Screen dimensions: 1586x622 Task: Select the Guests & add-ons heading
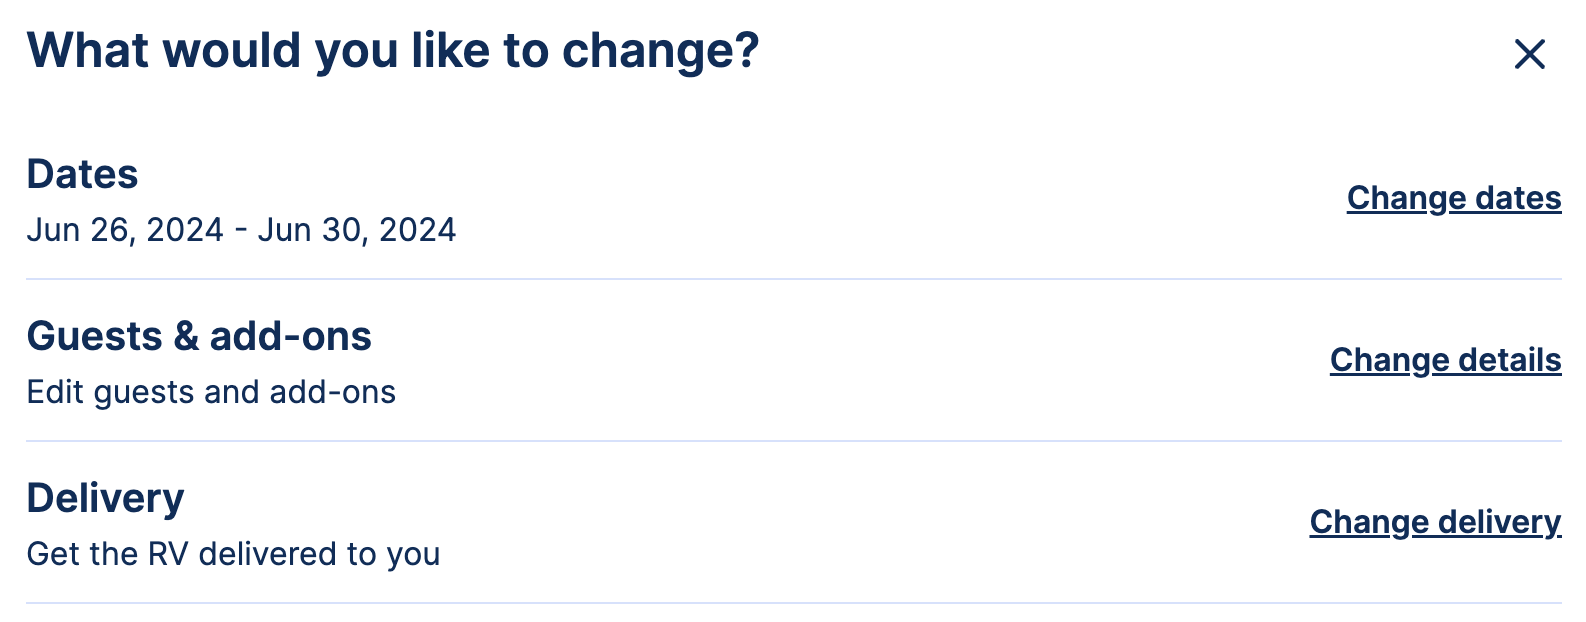199,336
